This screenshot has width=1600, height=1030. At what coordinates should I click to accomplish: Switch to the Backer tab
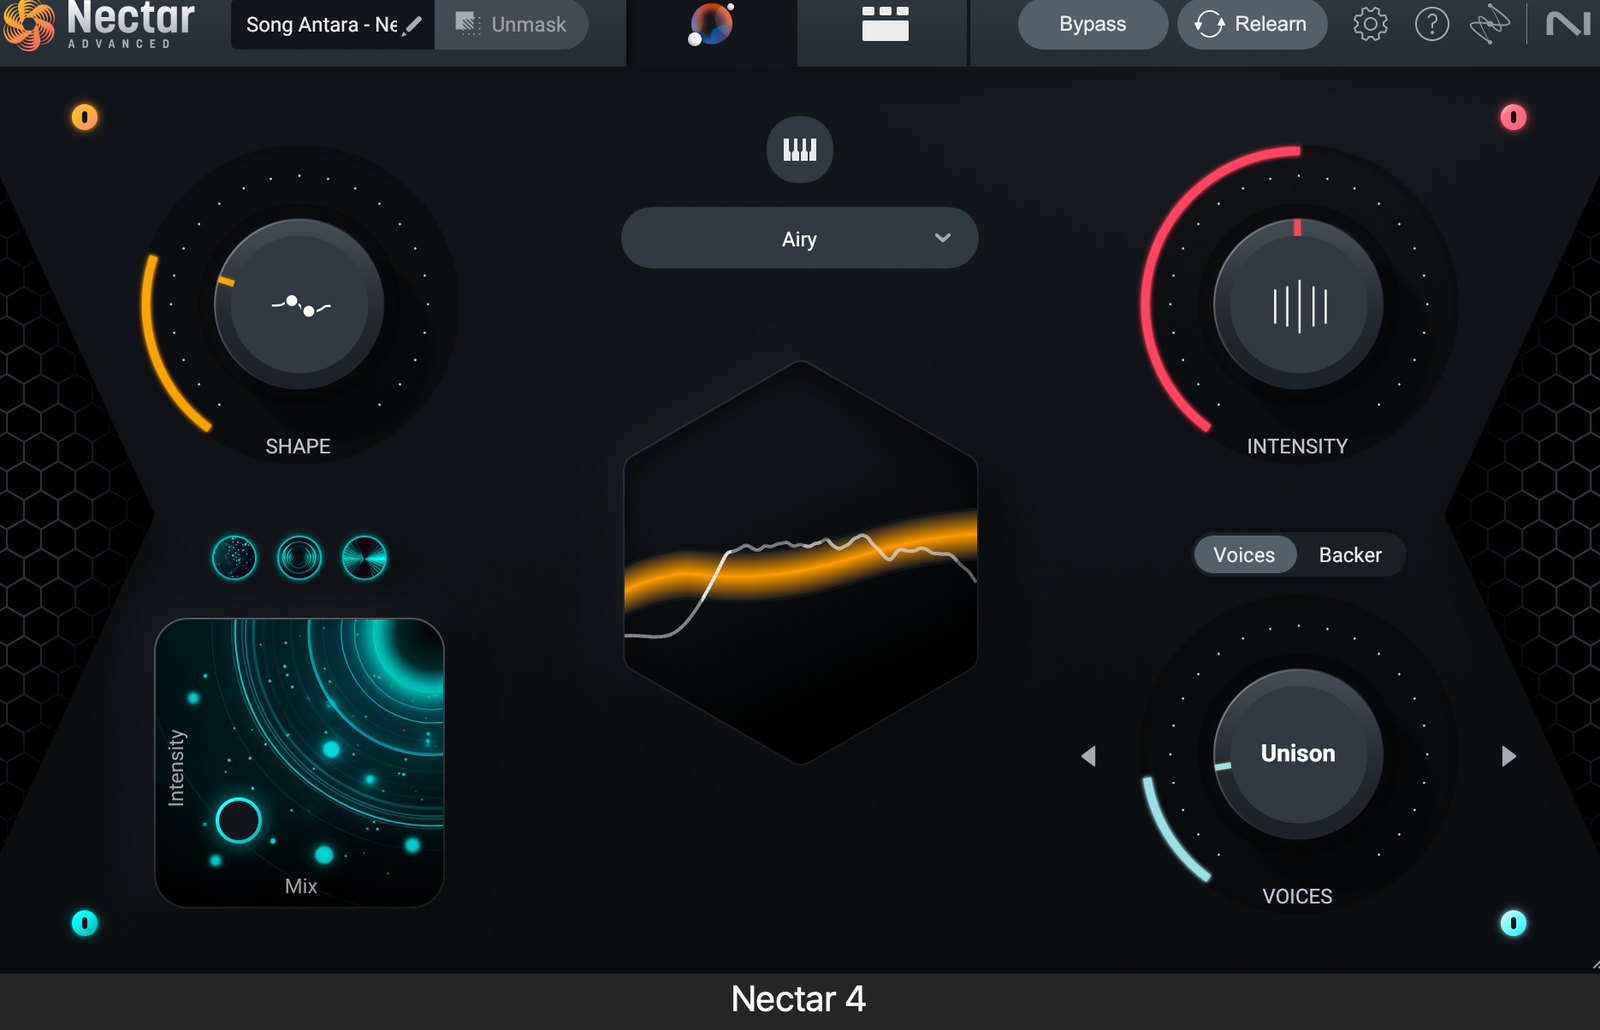pyautogui.click(x=1350, y=555)
